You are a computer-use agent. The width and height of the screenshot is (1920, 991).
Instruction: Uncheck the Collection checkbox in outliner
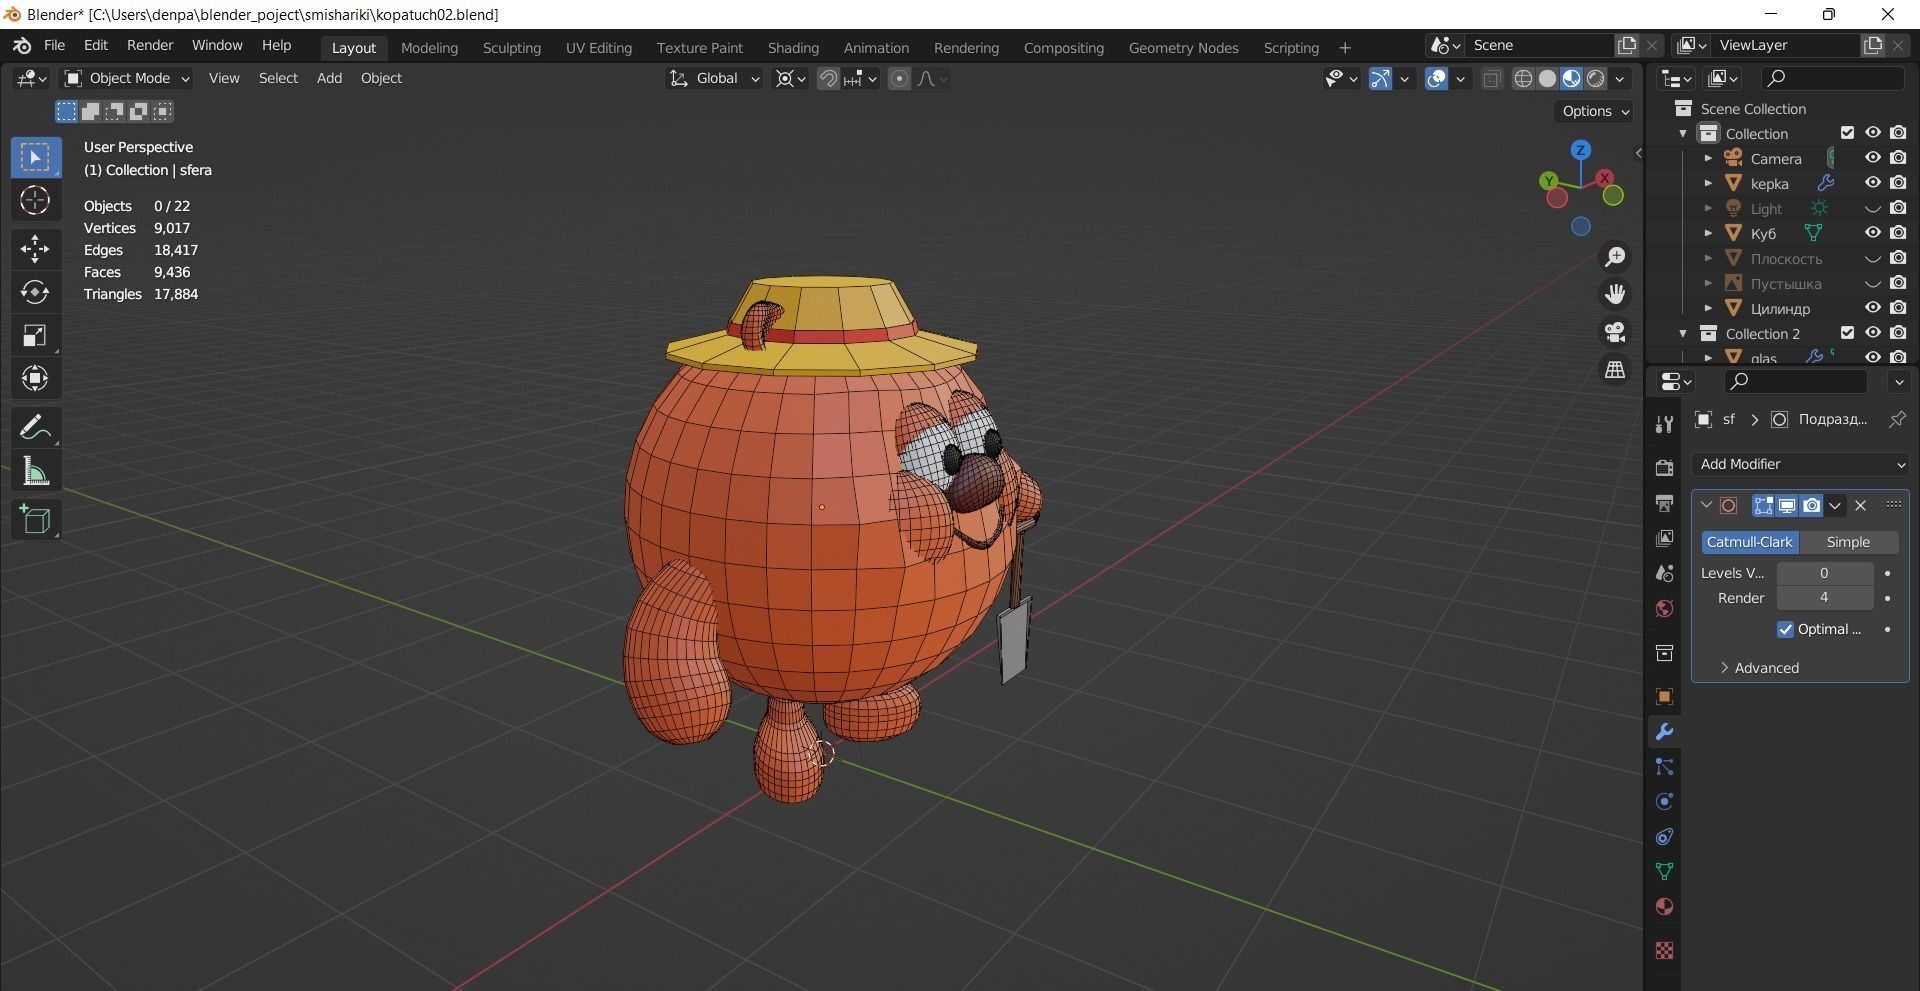1847,132
